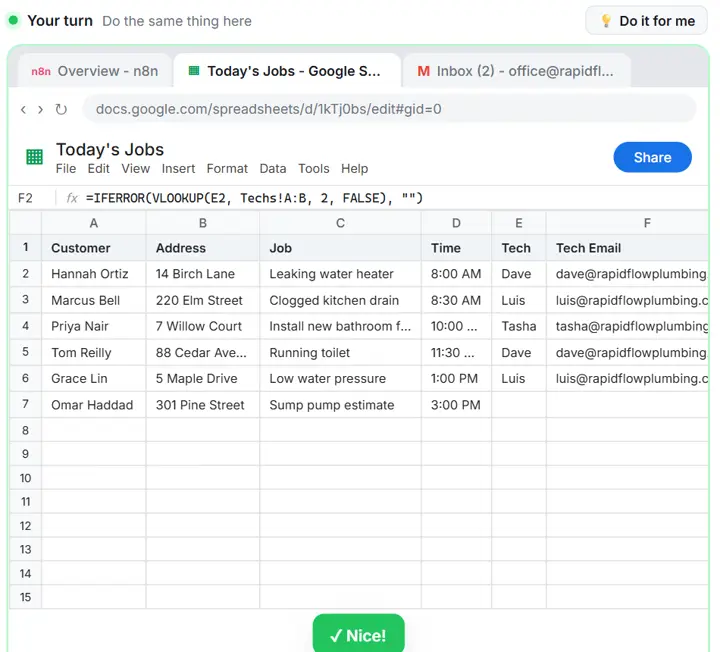
Task: Click the Running toilet cell
Action: 340,353
